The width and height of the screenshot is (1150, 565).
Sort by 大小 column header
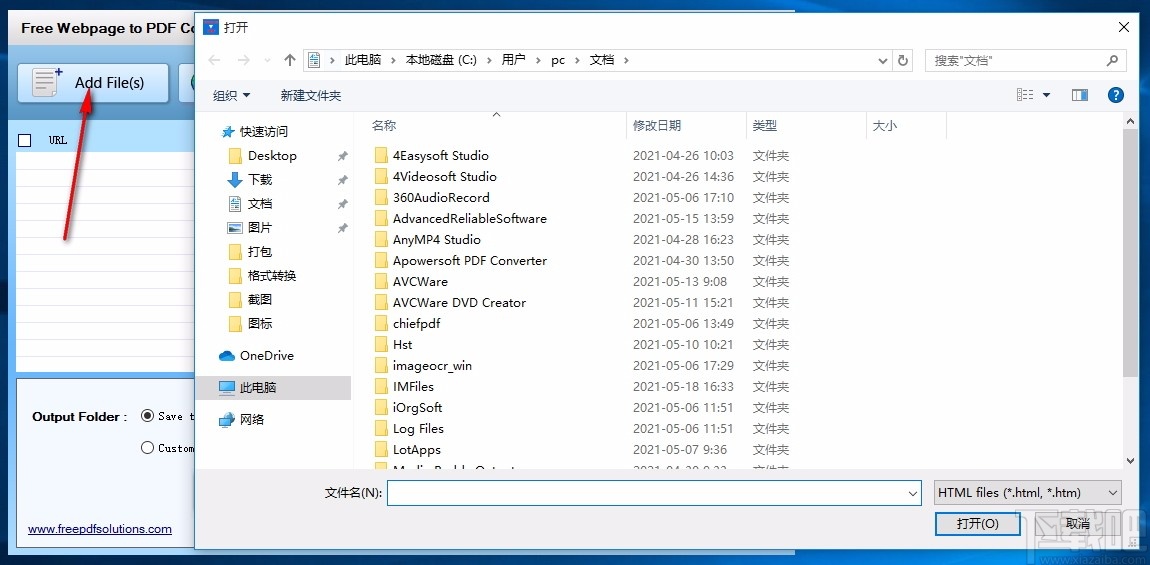pos(907,125)
